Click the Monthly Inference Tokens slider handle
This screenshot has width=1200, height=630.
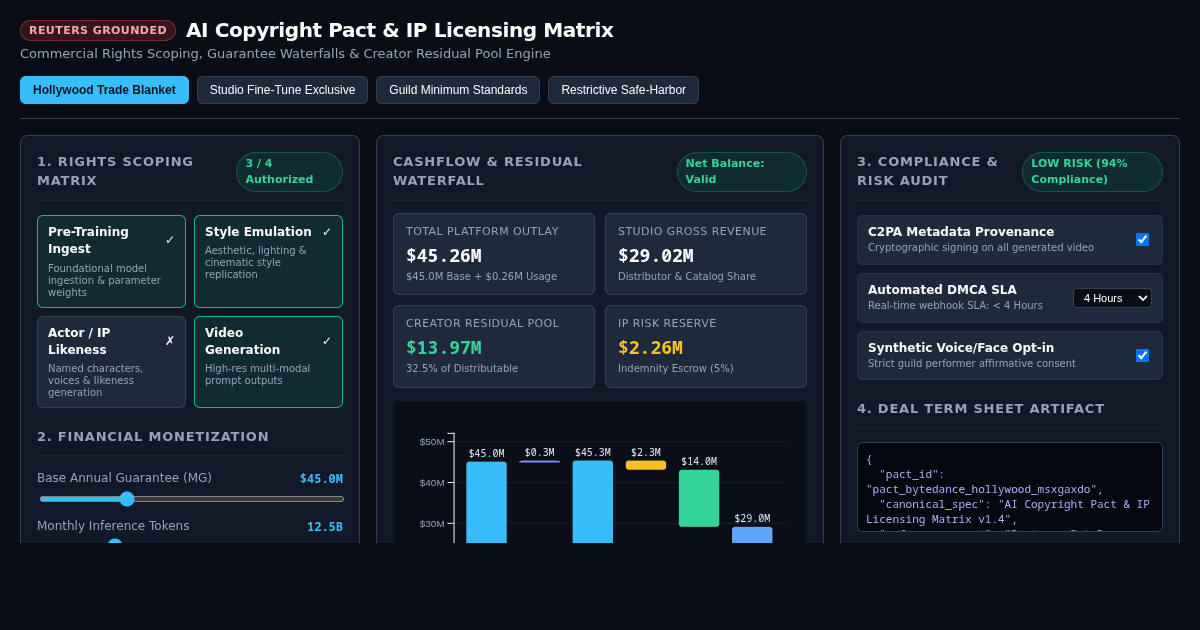115,543
